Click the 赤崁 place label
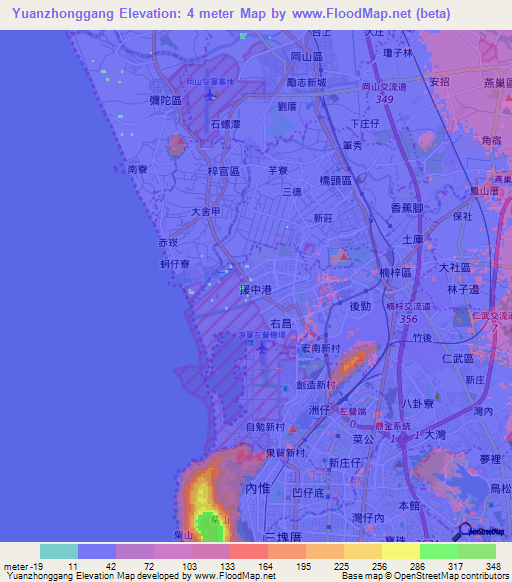This screenshot has width=512, height=582. 168,243
